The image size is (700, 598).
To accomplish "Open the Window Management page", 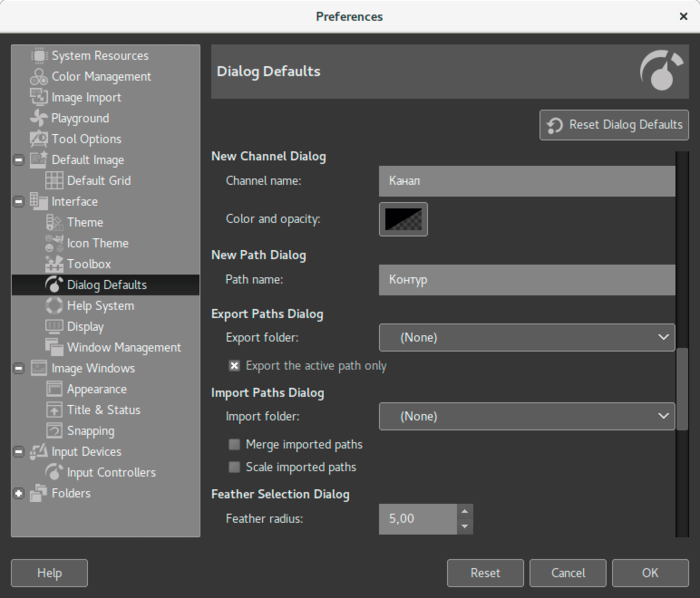I will [x=124, y=348].
